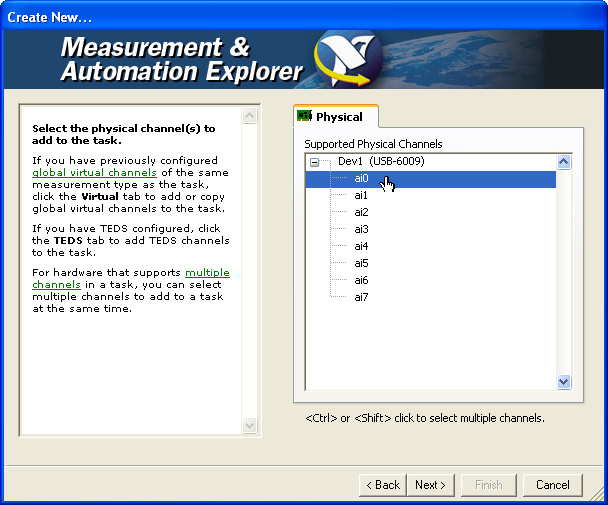Click the disabled Finish button

pyautogui.click(x=489, y=485)
